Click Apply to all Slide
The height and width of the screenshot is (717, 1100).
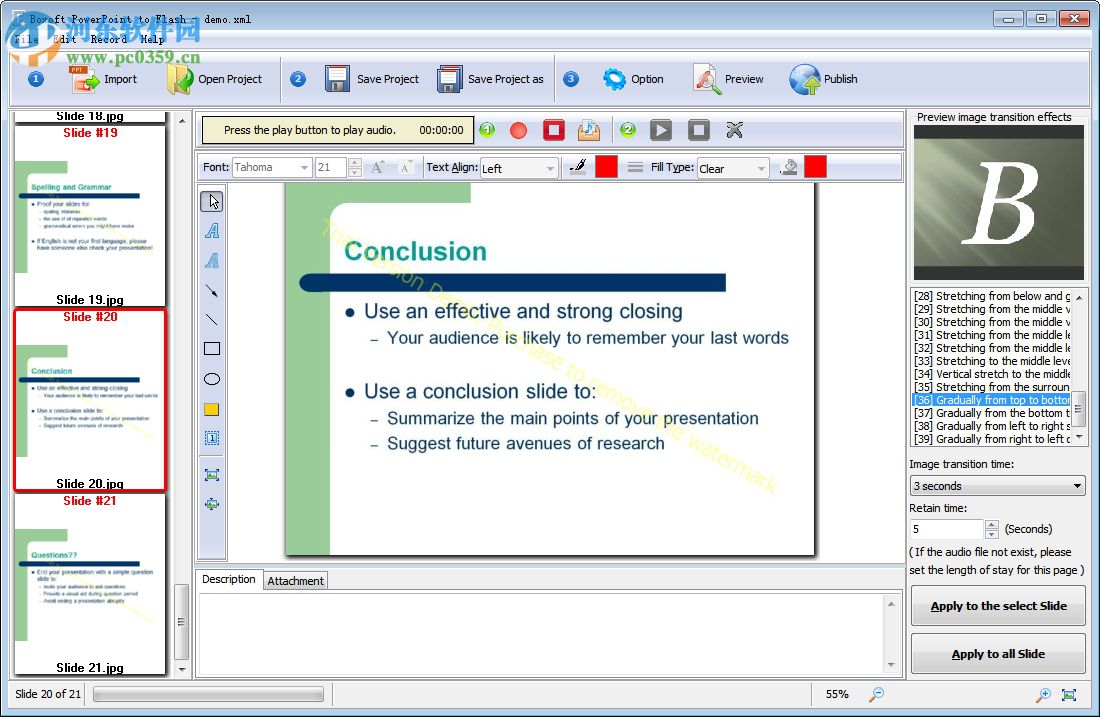[997, 653]
